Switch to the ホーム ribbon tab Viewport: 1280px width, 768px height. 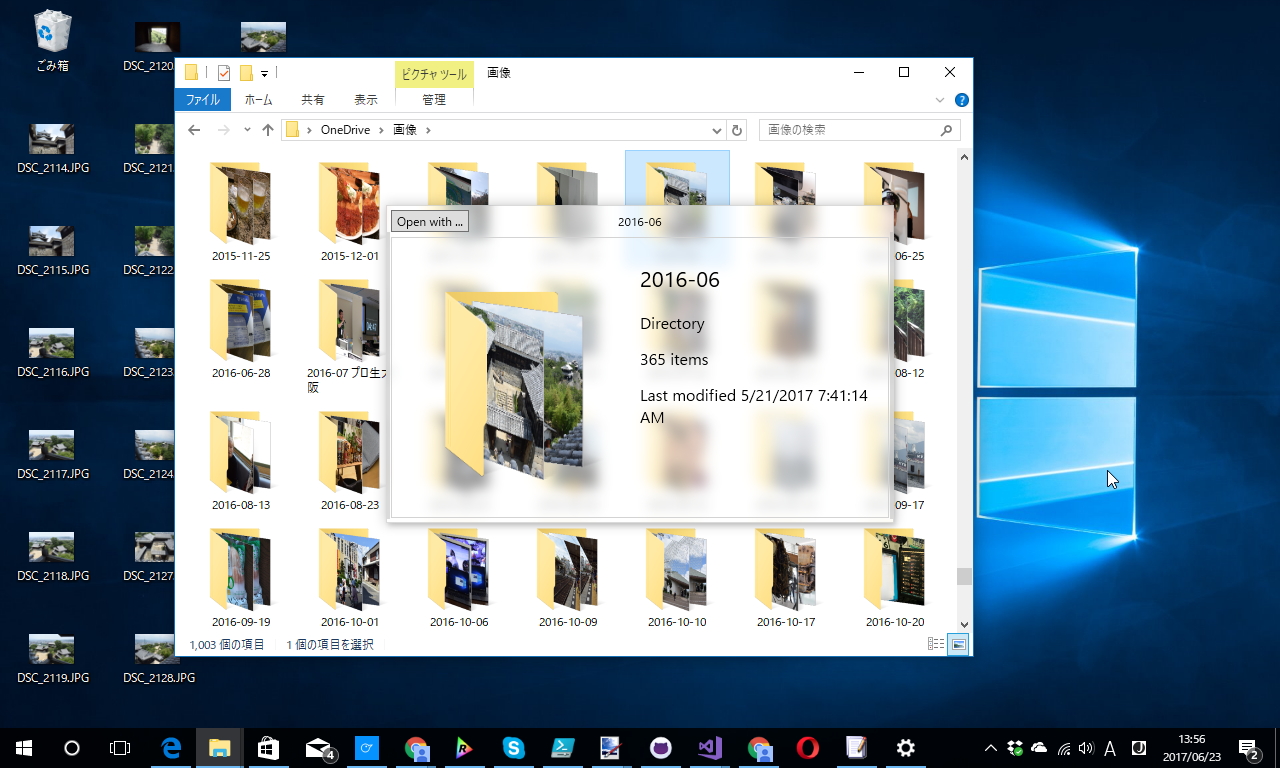pyautogui.click(x=258, y=100)
